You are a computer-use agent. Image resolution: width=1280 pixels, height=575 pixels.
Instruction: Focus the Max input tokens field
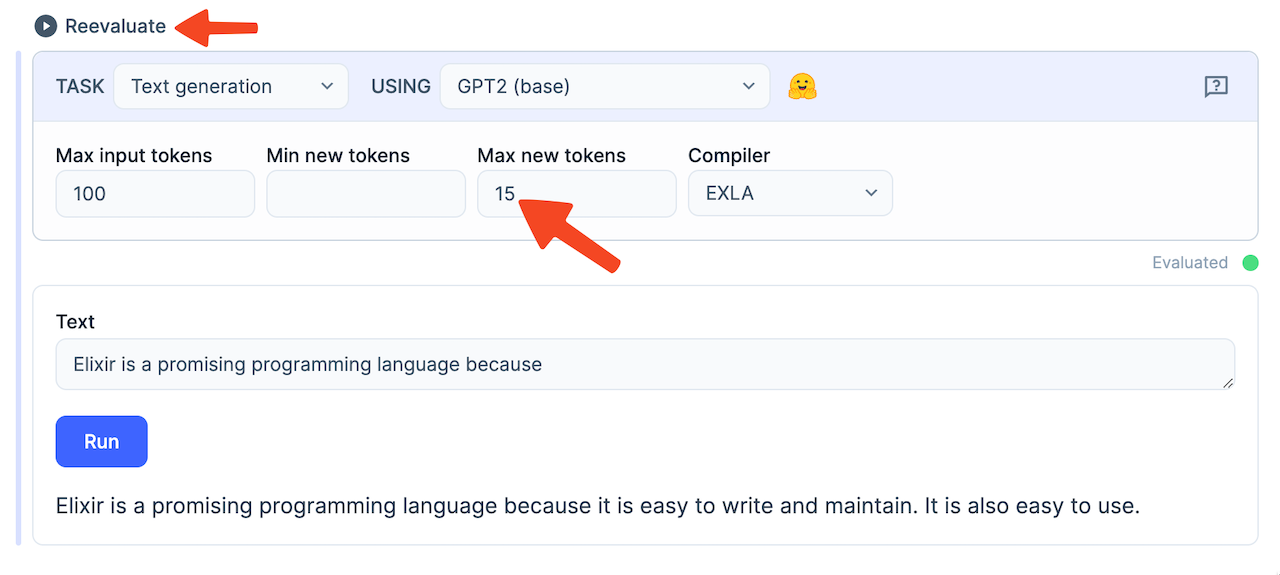click(x=155, y=194)
